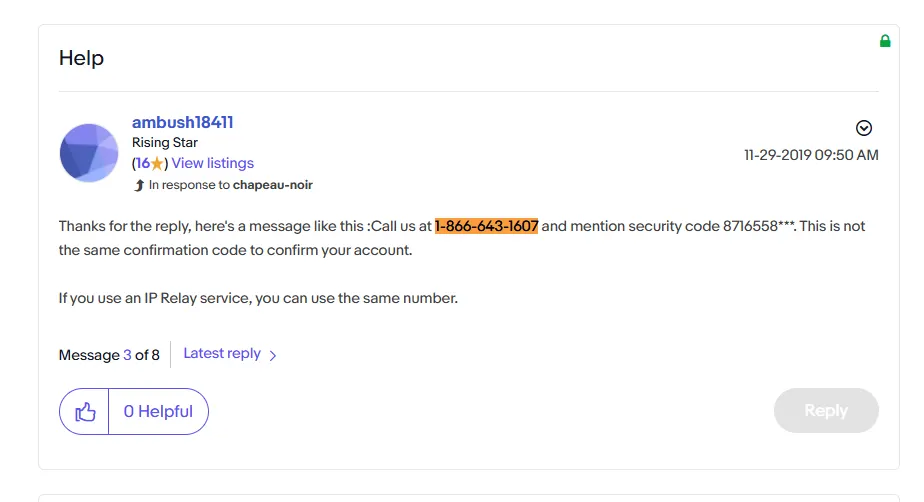This screenshot has width=924, height=502.
Task: Click the Help thread title
Action: tap(81, 58)
